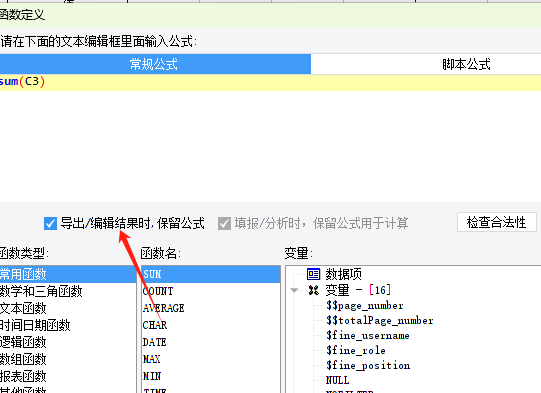Viewport: 541px width, 393px height.
Task: Choose COUNT in the function name list
Action: (211, 291)
